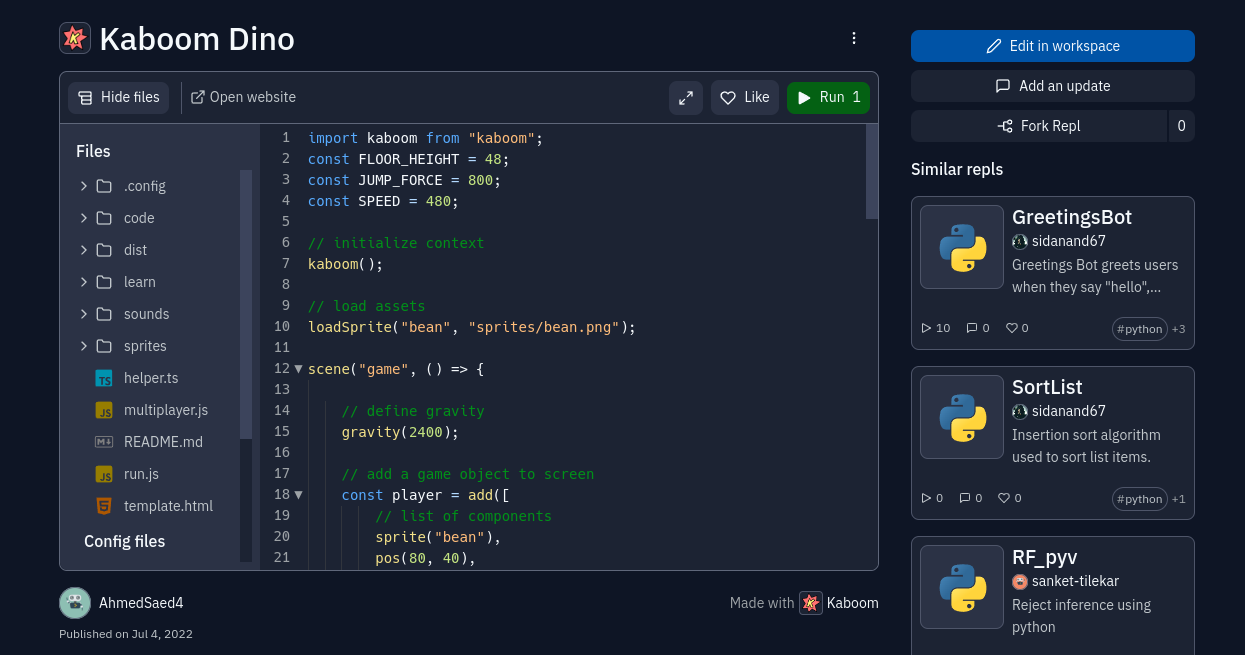
Task: Click SortList likes heart icon
Action: pyautogui.click(x=1004, y=498)
